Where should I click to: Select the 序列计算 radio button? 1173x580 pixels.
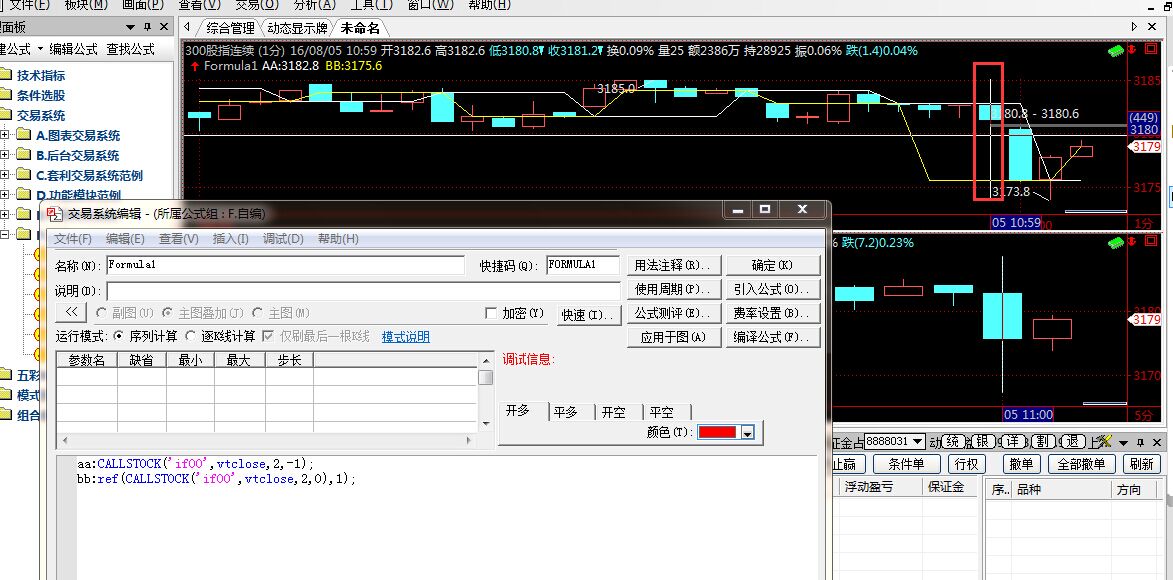click(119, 337)
